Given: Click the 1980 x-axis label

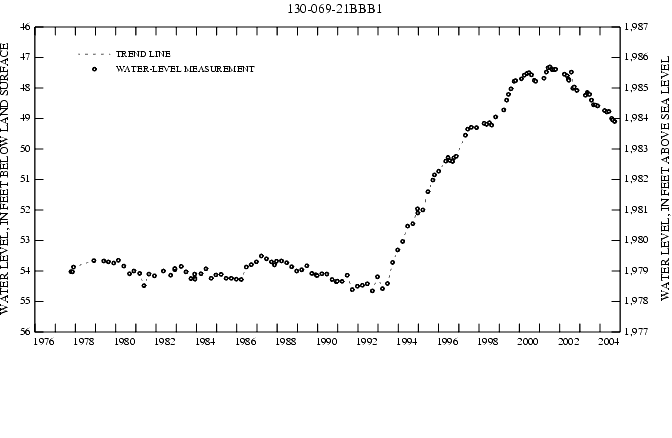Looking at the screenshot, I should (x=125, y=342).
